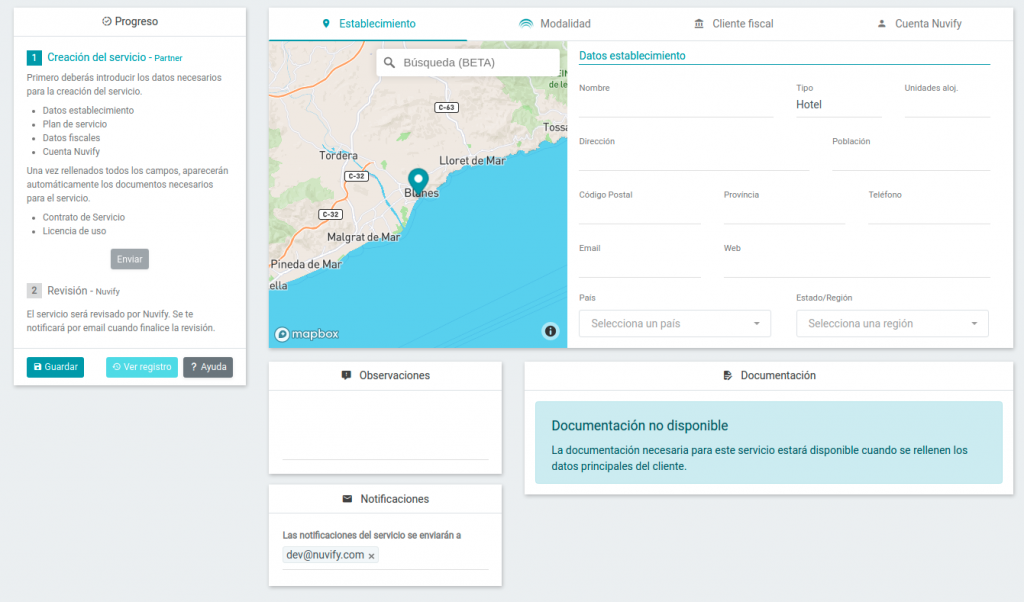Click the Tordera map label
Image resolution: width=1024 pixels, height=602 pixels.
(x=338, y=155)
